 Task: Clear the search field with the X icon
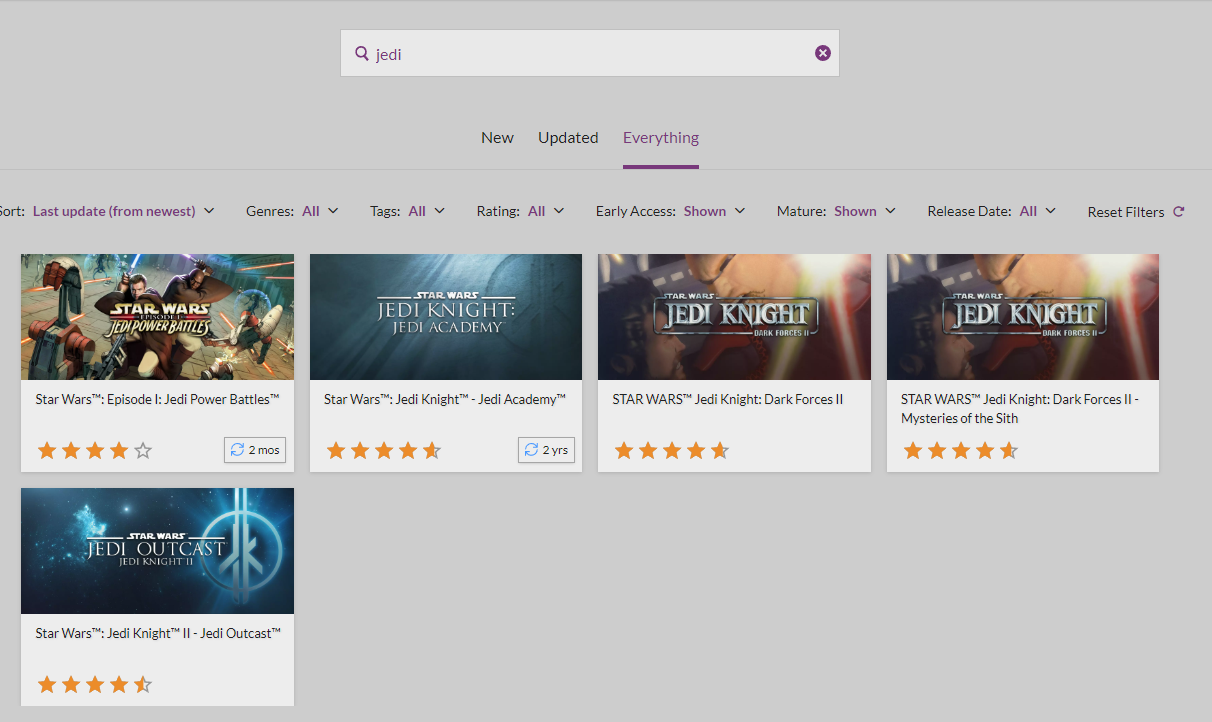pos(823,53)
